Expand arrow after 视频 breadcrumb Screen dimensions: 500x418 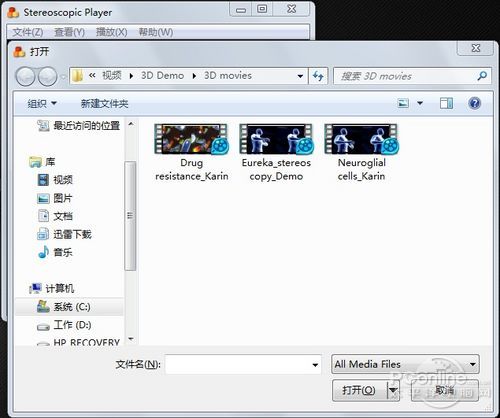[x=131, y=76]
